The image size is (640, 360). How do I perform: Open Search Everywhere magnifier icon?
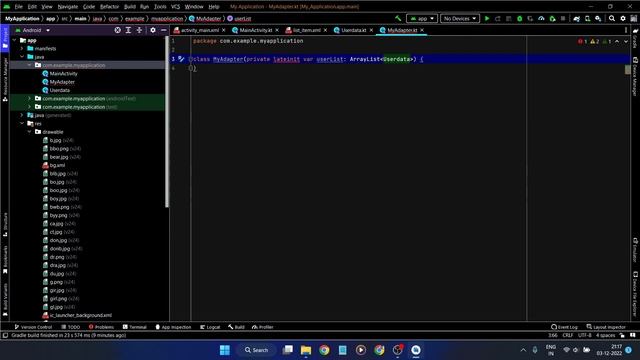pos(612,18)
